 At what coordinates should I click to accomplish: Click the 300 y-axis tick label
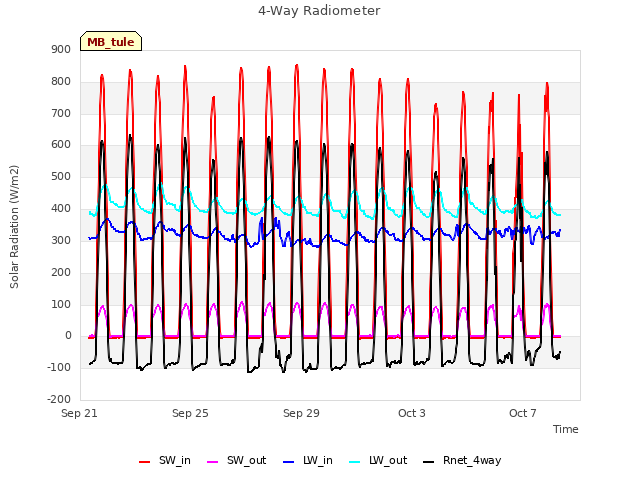click(x=61, y=240)
